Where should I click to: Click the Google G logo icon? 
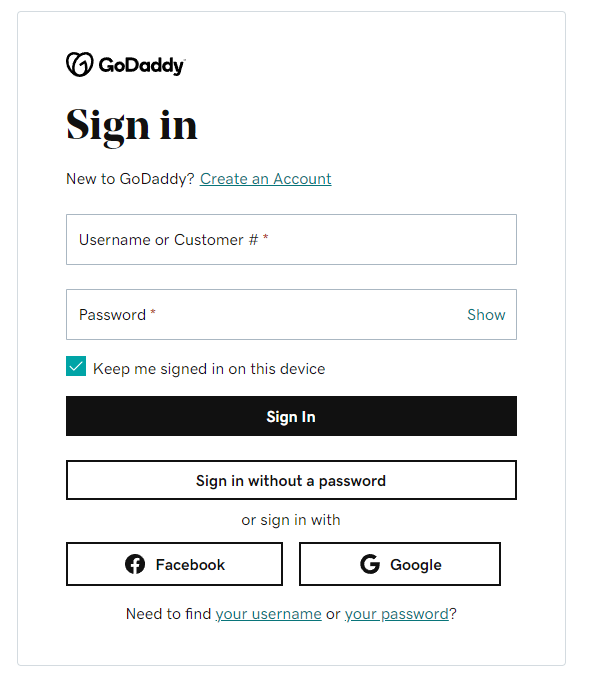coord(370,564)
